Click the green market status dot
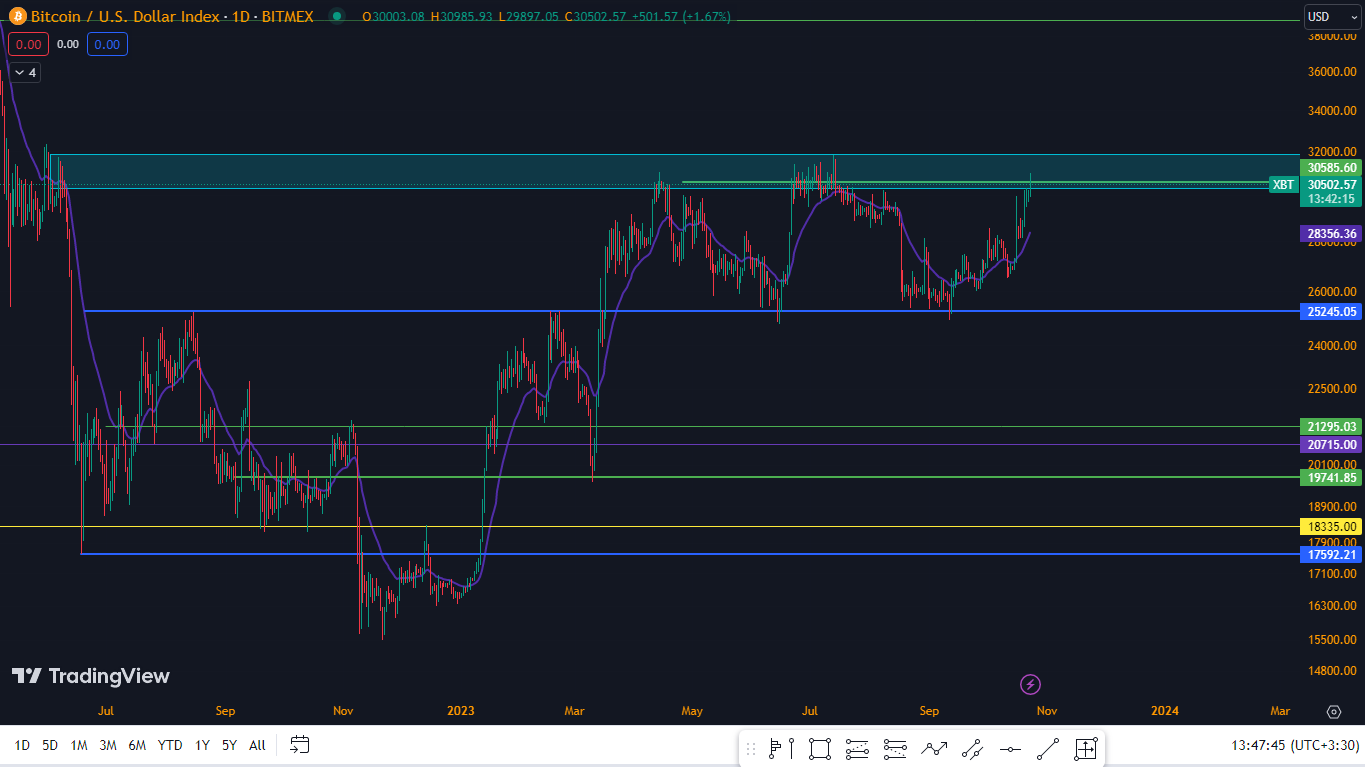 337,16
